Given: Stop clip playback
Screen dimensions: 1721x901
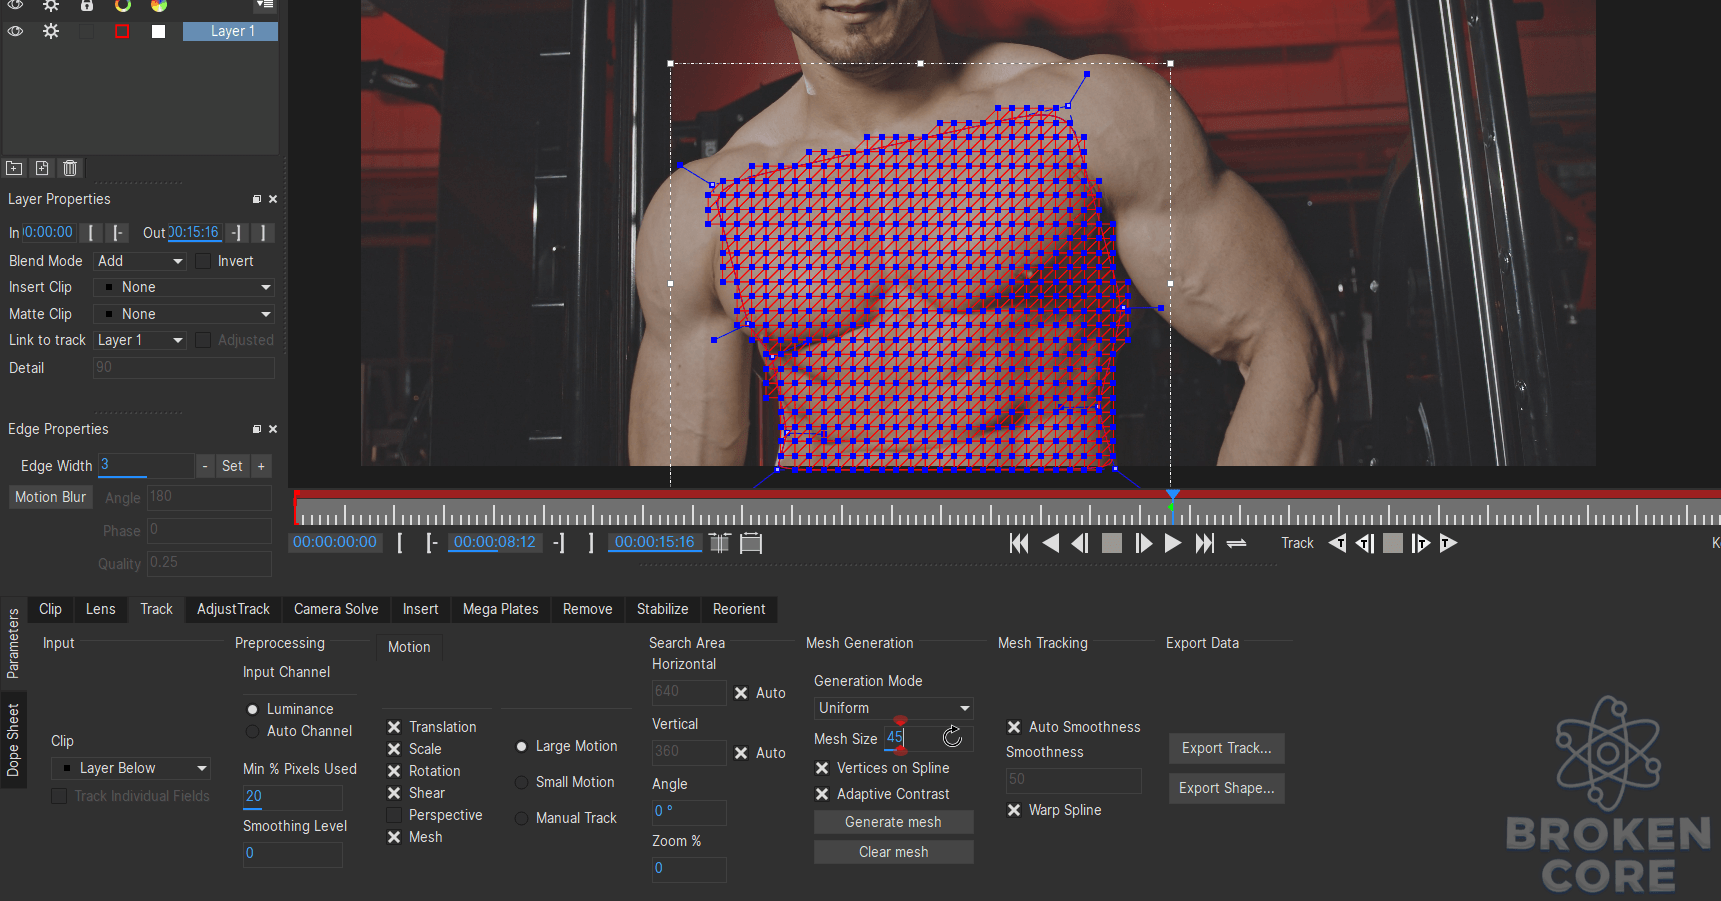Looking at the screenshot, I should [x=1111, y=543].
